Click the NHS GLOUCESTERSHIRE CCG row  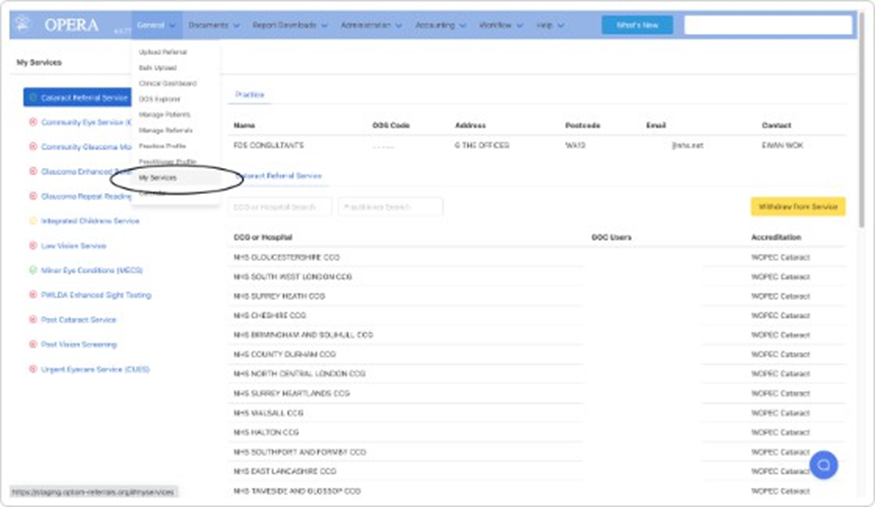[x=537, y=257]
